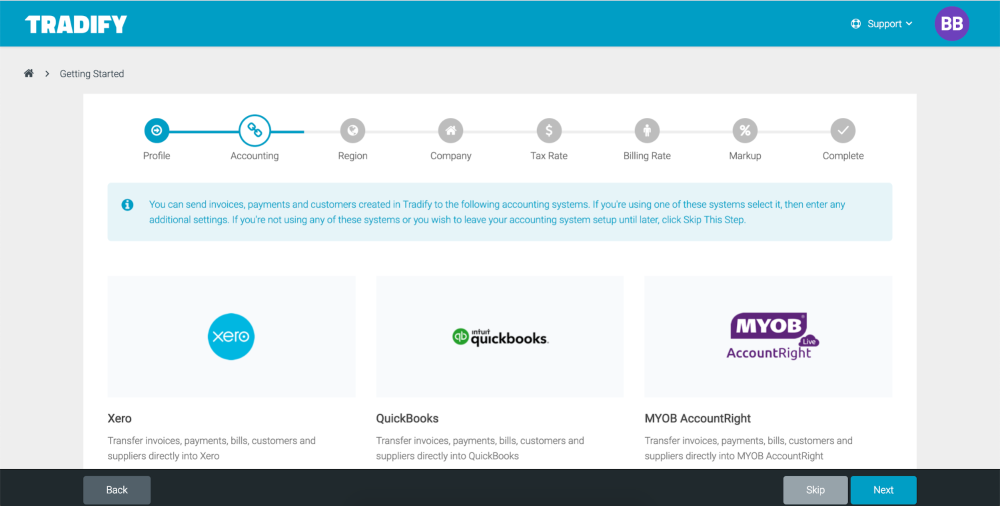This screenshot has height=506, width=1000.
Task: Select the Profile step circle icon
Action: coord(157,131)
